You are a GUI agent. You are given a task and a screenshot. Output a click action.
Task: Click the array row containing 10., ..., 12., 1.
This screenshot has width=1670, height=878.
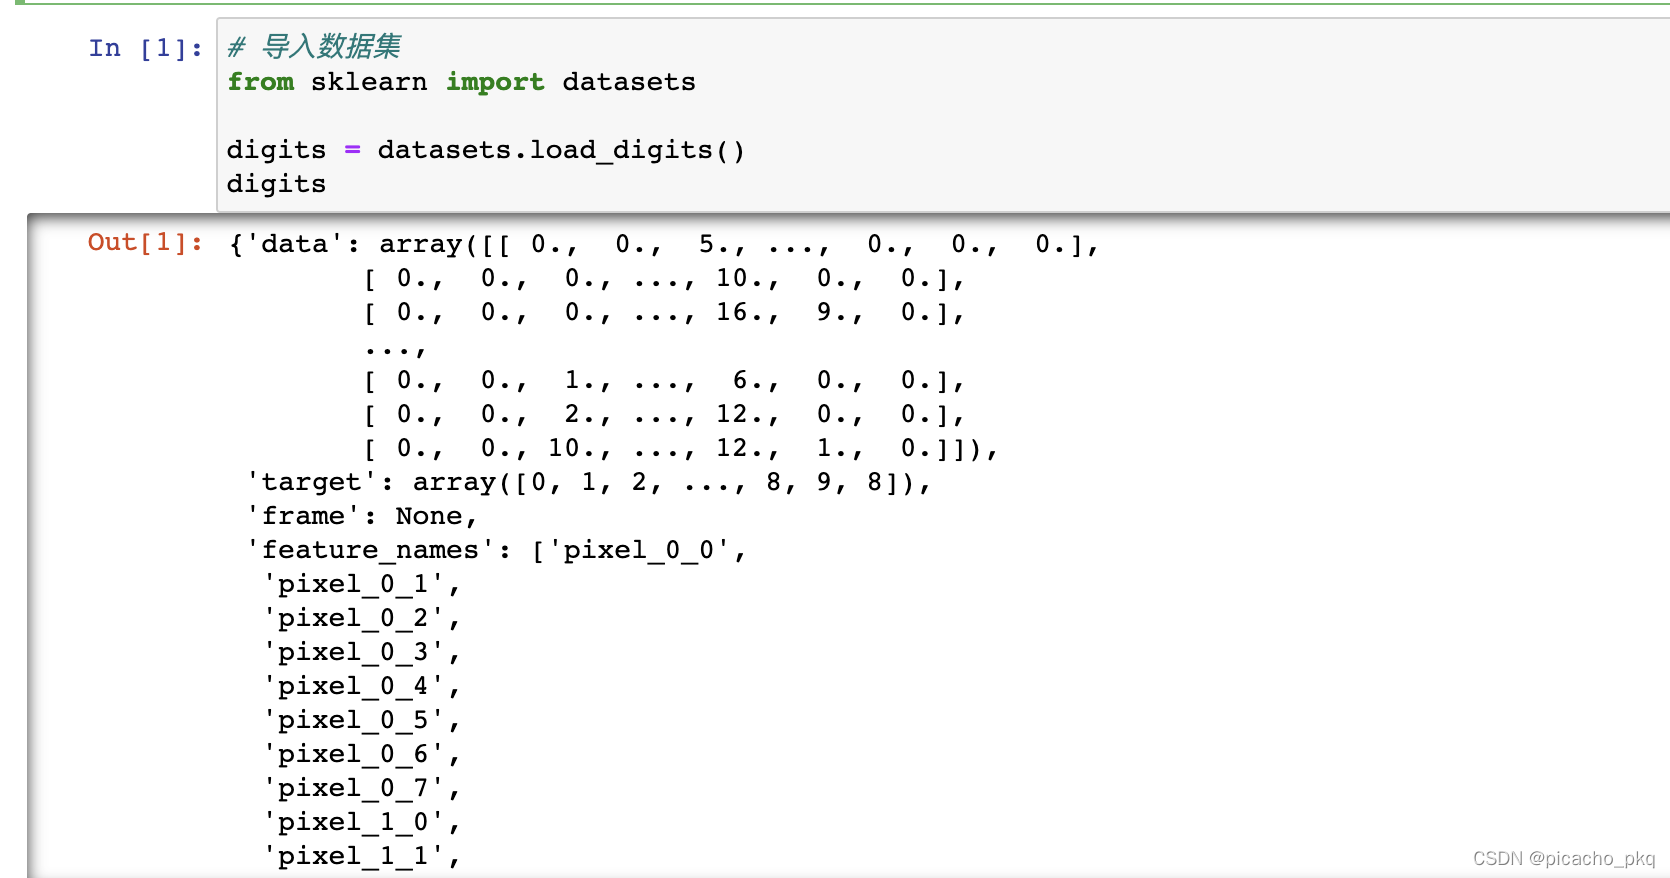point(681,448)
